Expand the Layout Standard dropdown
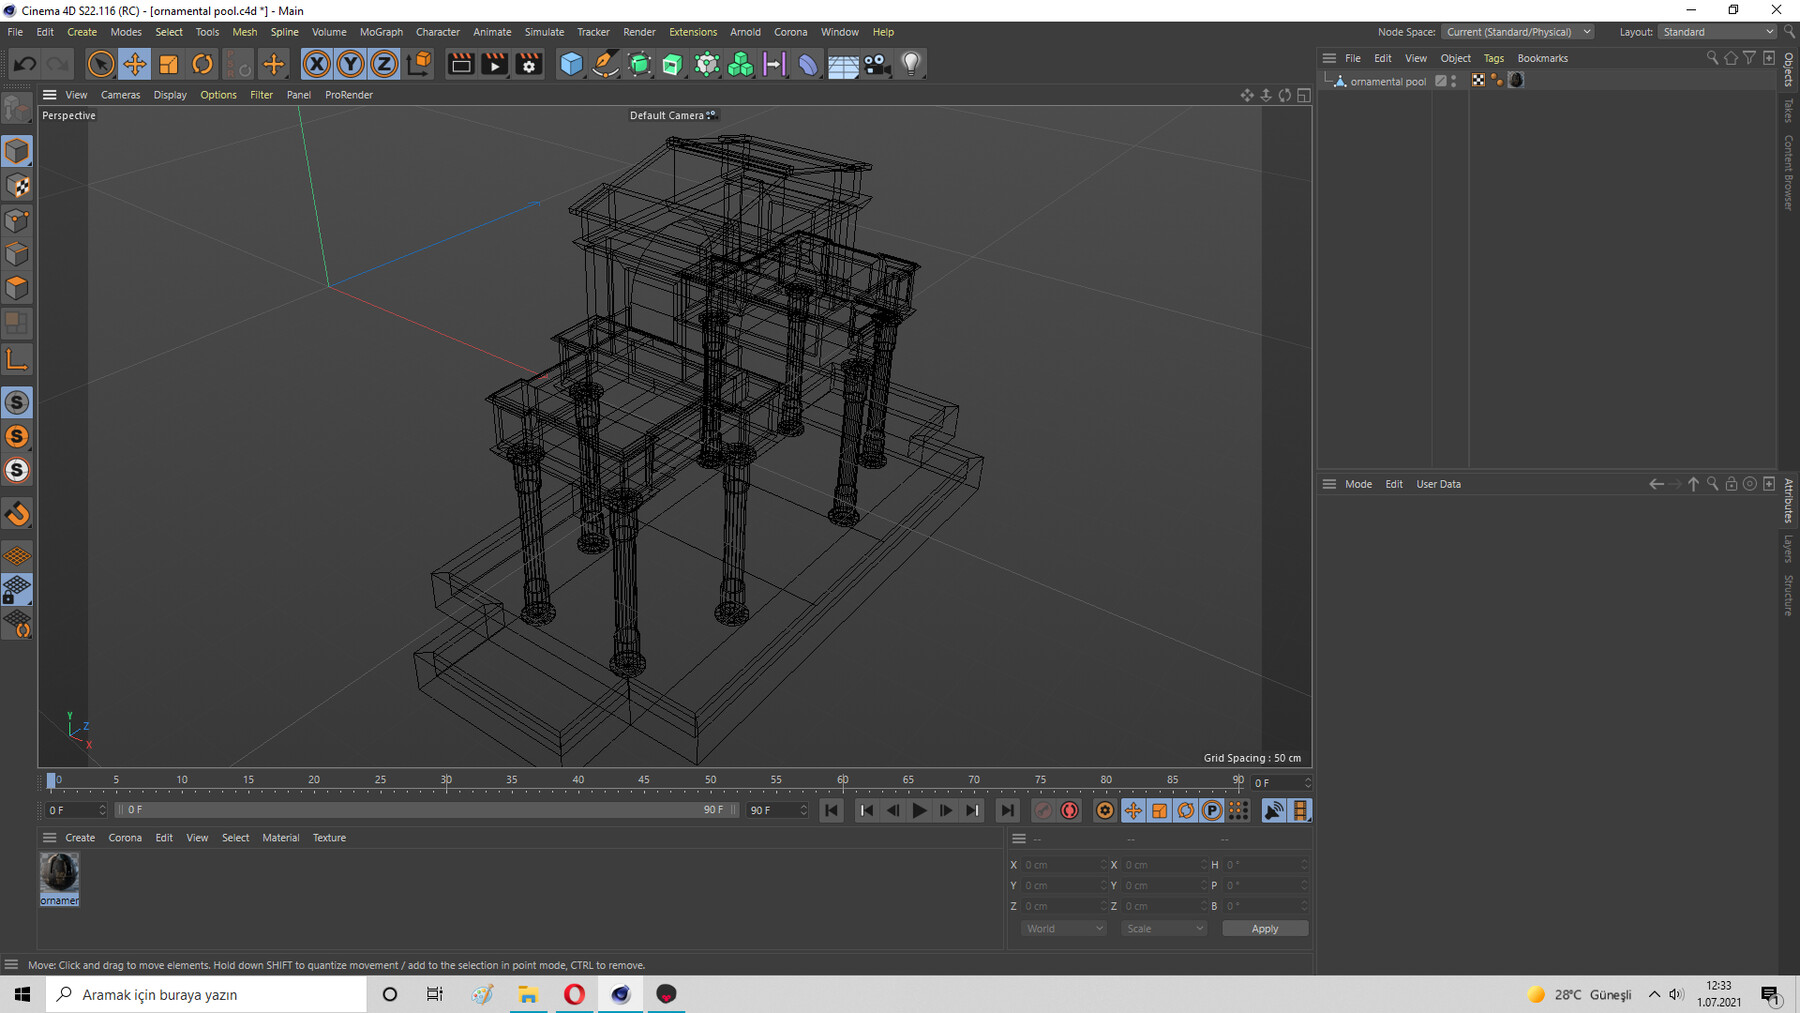Image resolution: width=1800 pixels, height=1013 pixels. [x=1717, y=32]
